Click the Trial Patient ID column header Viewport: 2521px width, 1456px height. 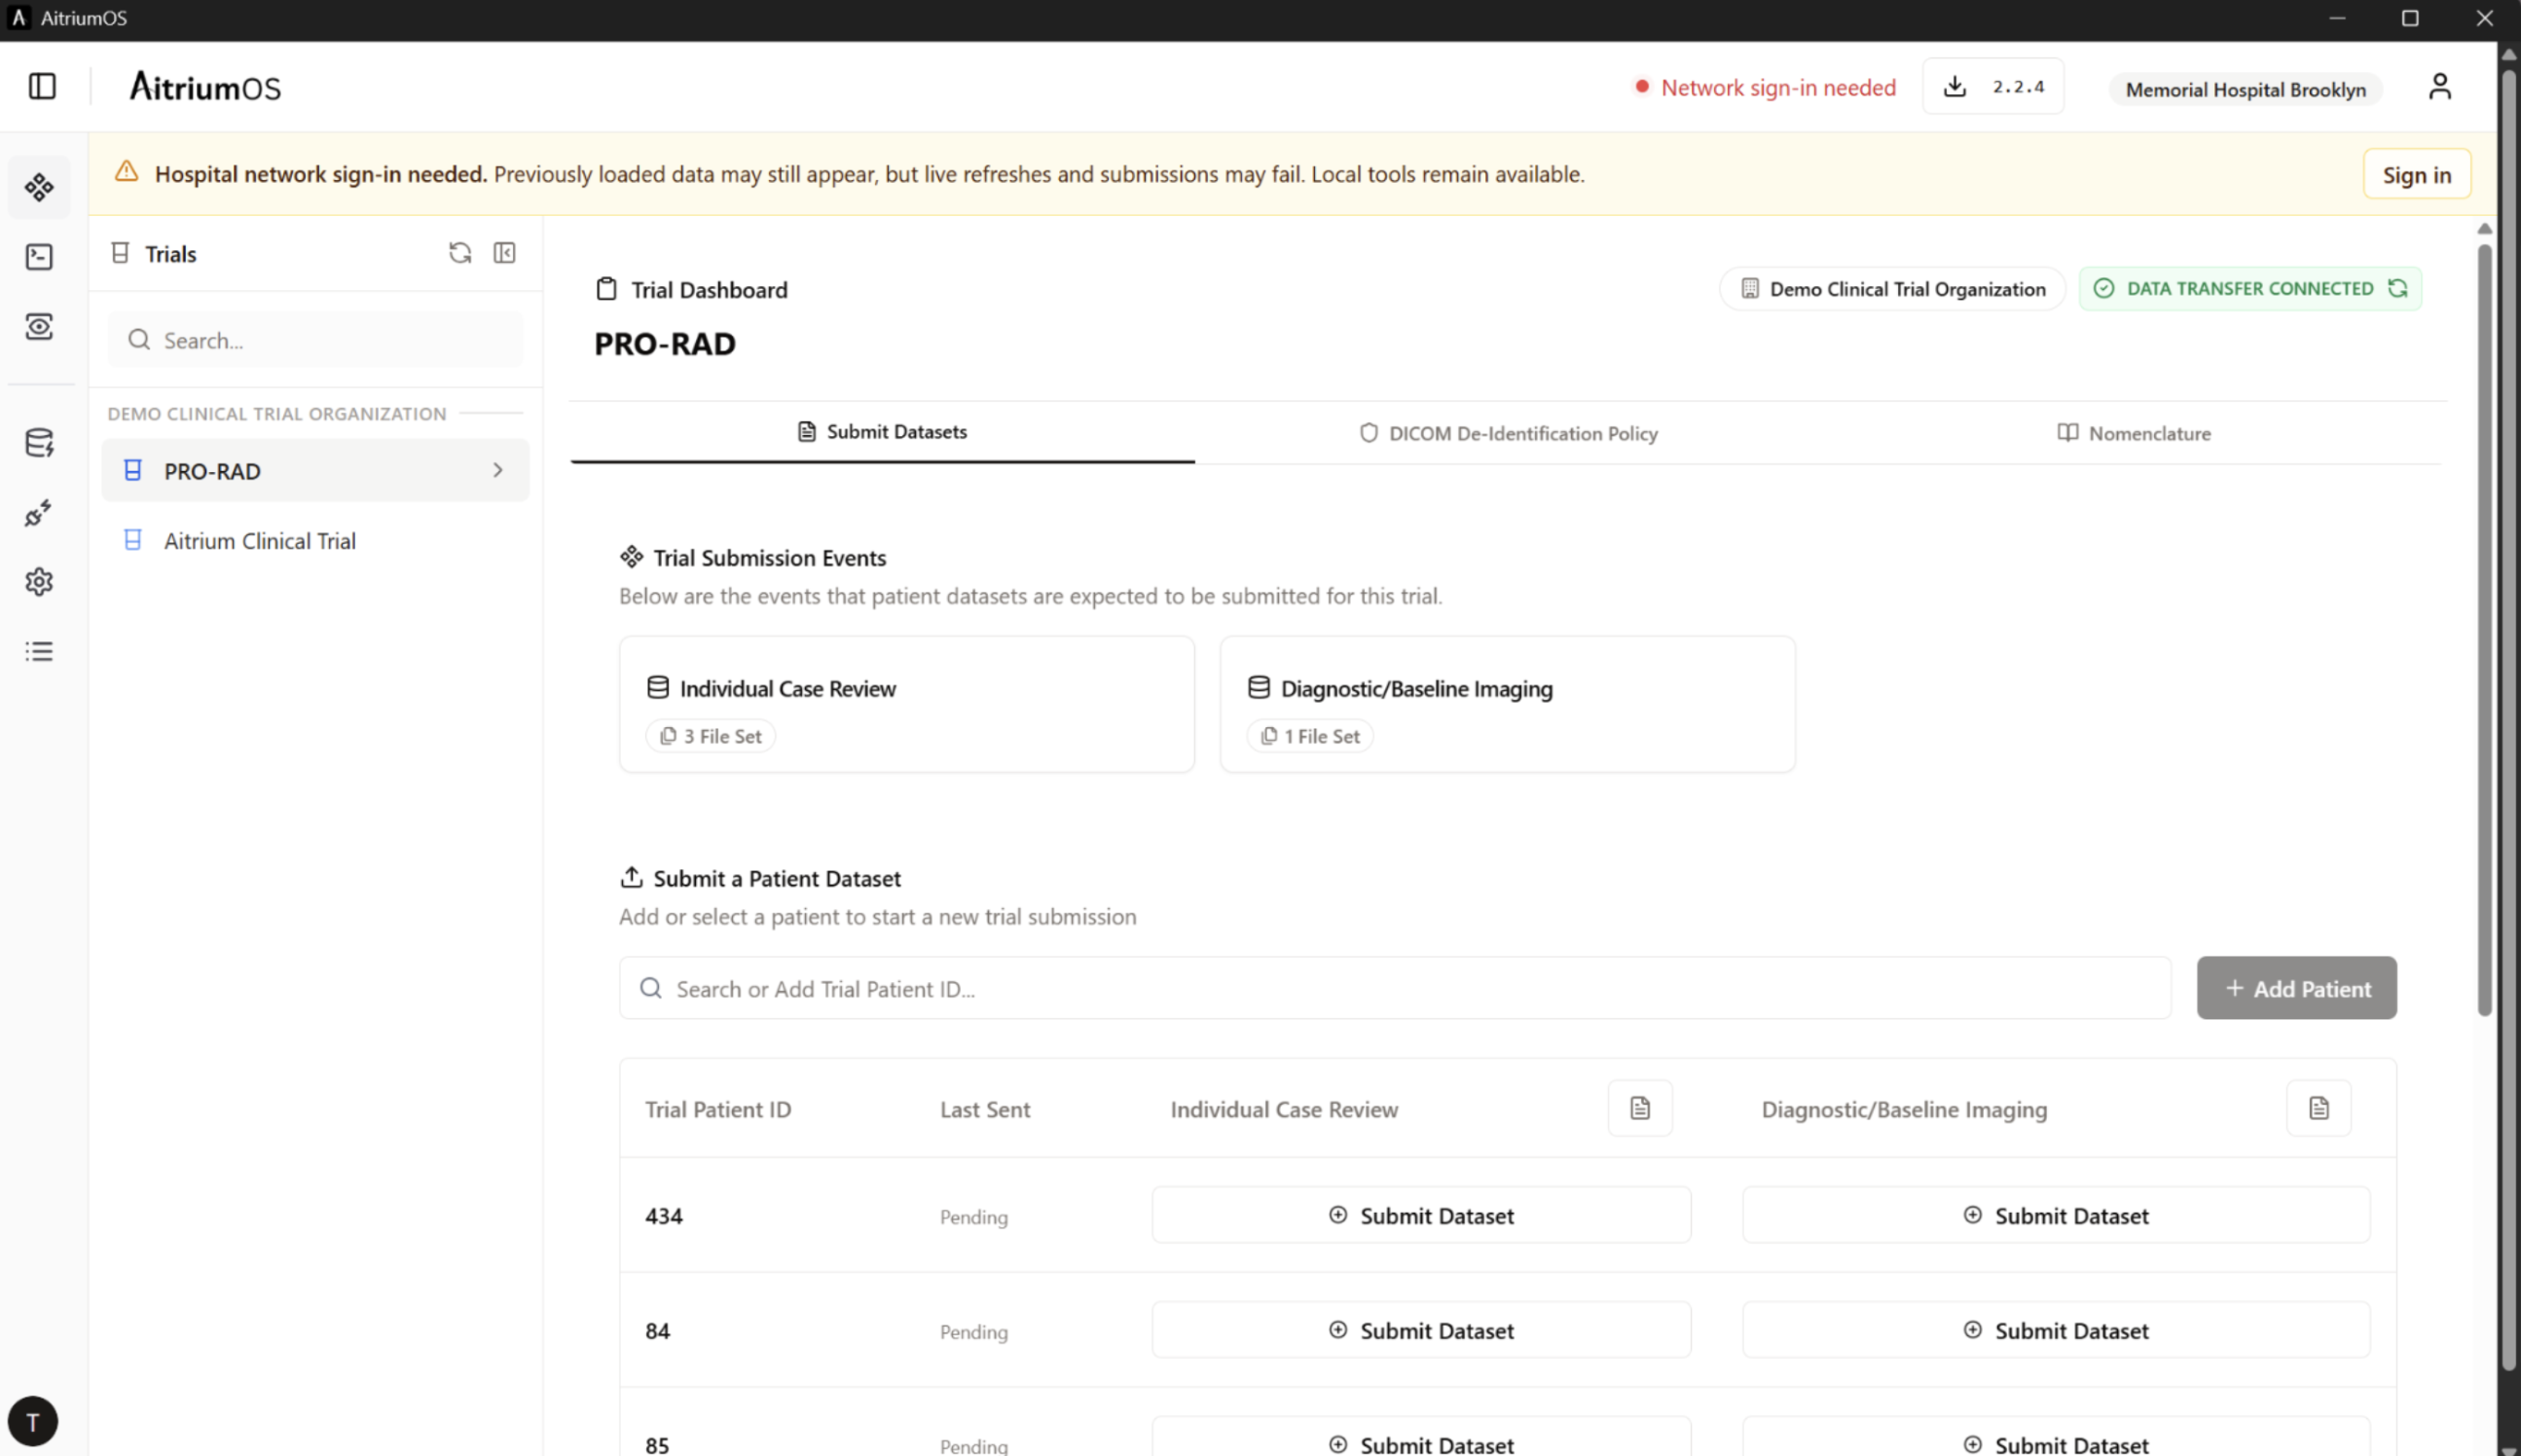pyautogui.click(x=718, y=1109)
